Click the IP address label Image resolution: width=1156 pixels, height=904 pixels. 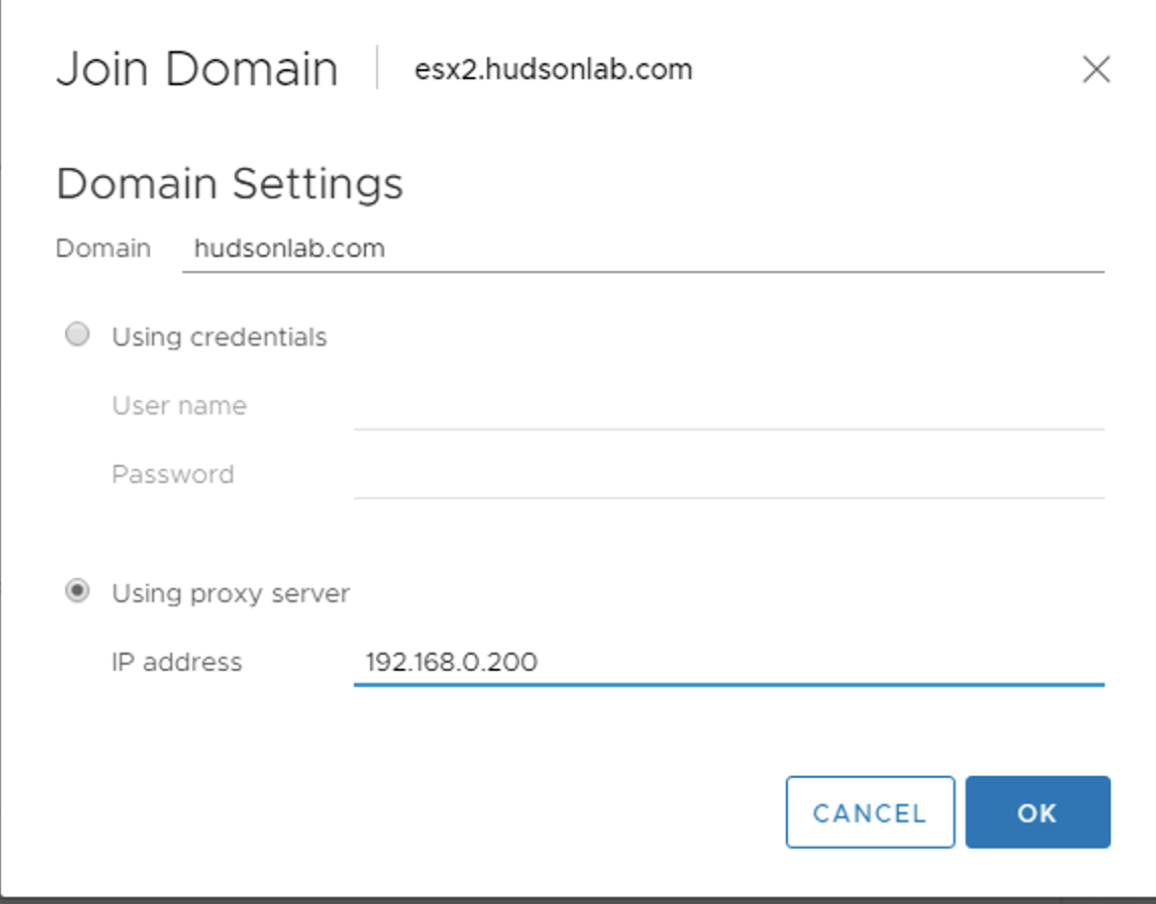point(177,662)
